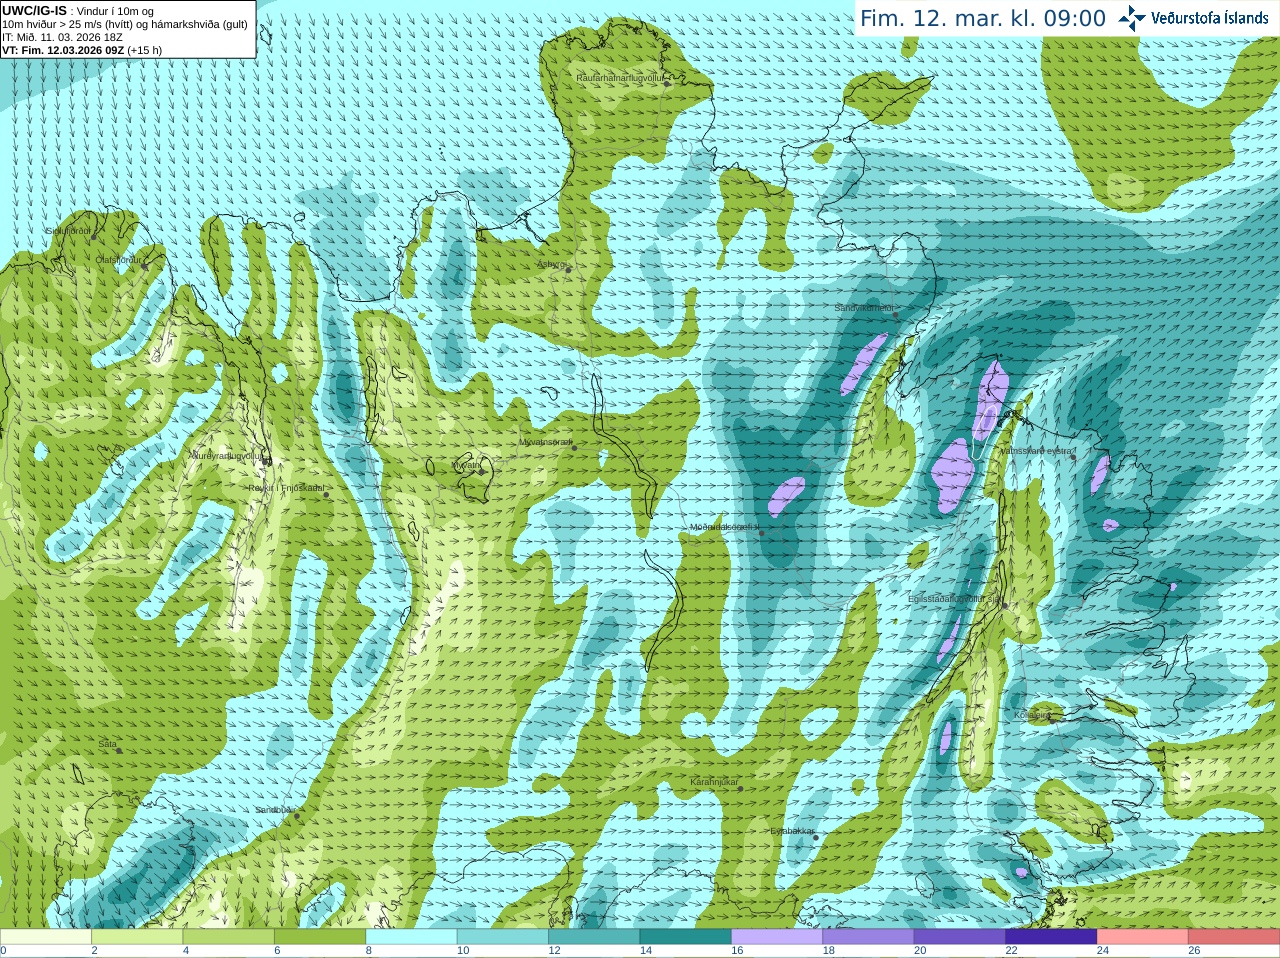
Task: Click the Veðurstofa Íslands name text
Action: click(x=1209, y=18)
